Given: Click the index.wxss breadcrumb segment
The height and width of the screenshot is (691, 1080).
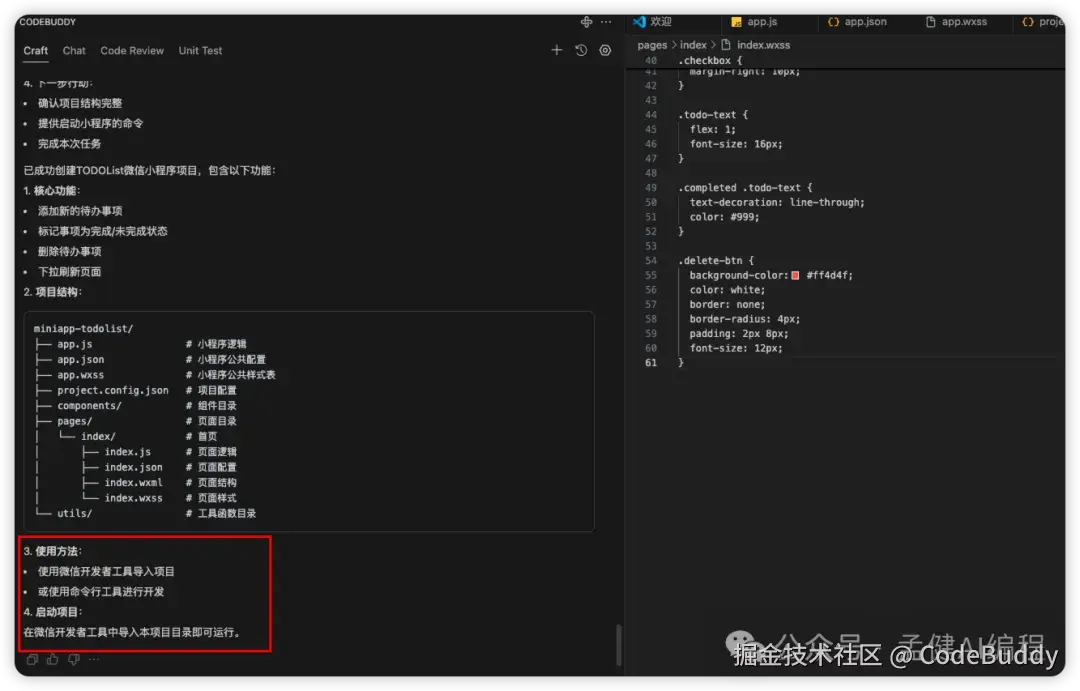Looking at the screenshot, I should [763, 45].
